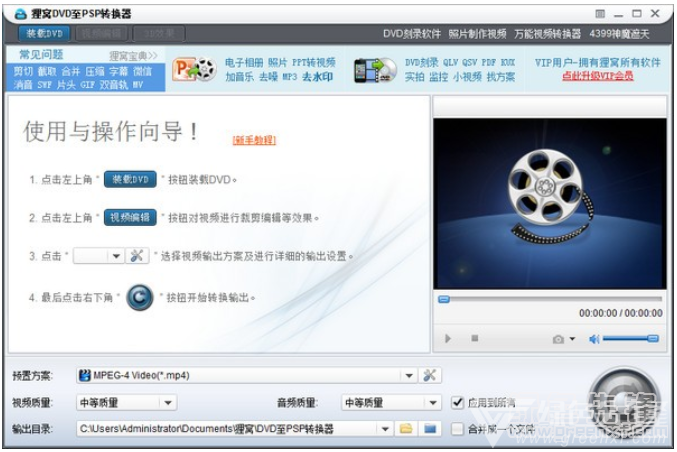Click the greyed 3D效果 toolbar button

pyautogui.click(x=159, y=33)
